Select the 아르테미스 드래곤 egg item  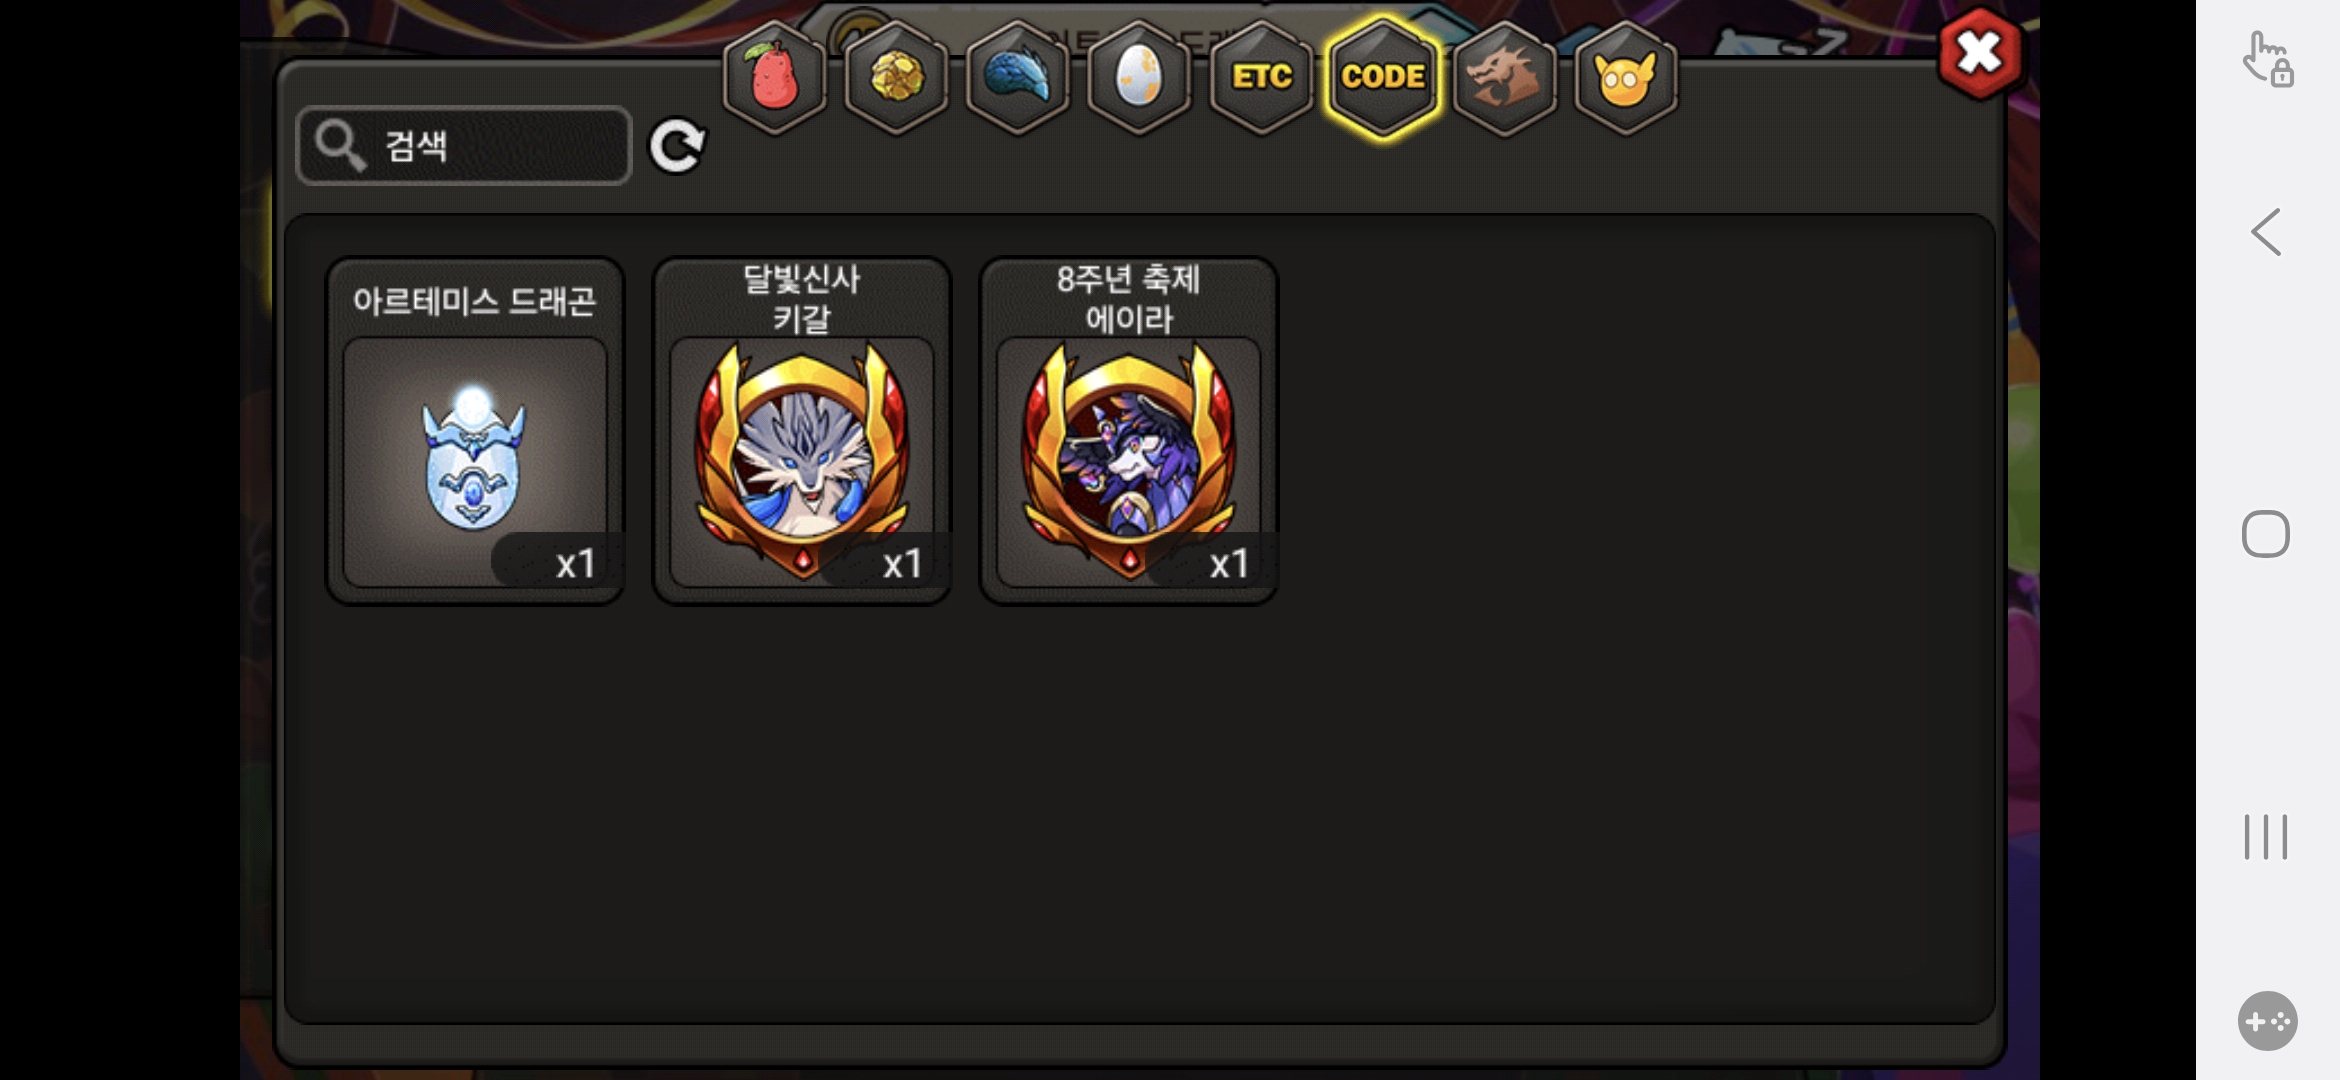[x=475, y=431]
